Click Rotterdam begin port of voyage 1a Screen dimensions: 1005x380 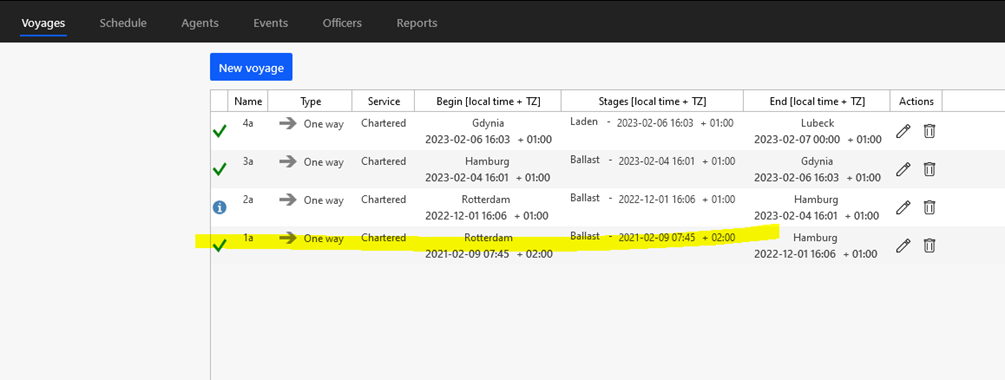click(488, 238)
